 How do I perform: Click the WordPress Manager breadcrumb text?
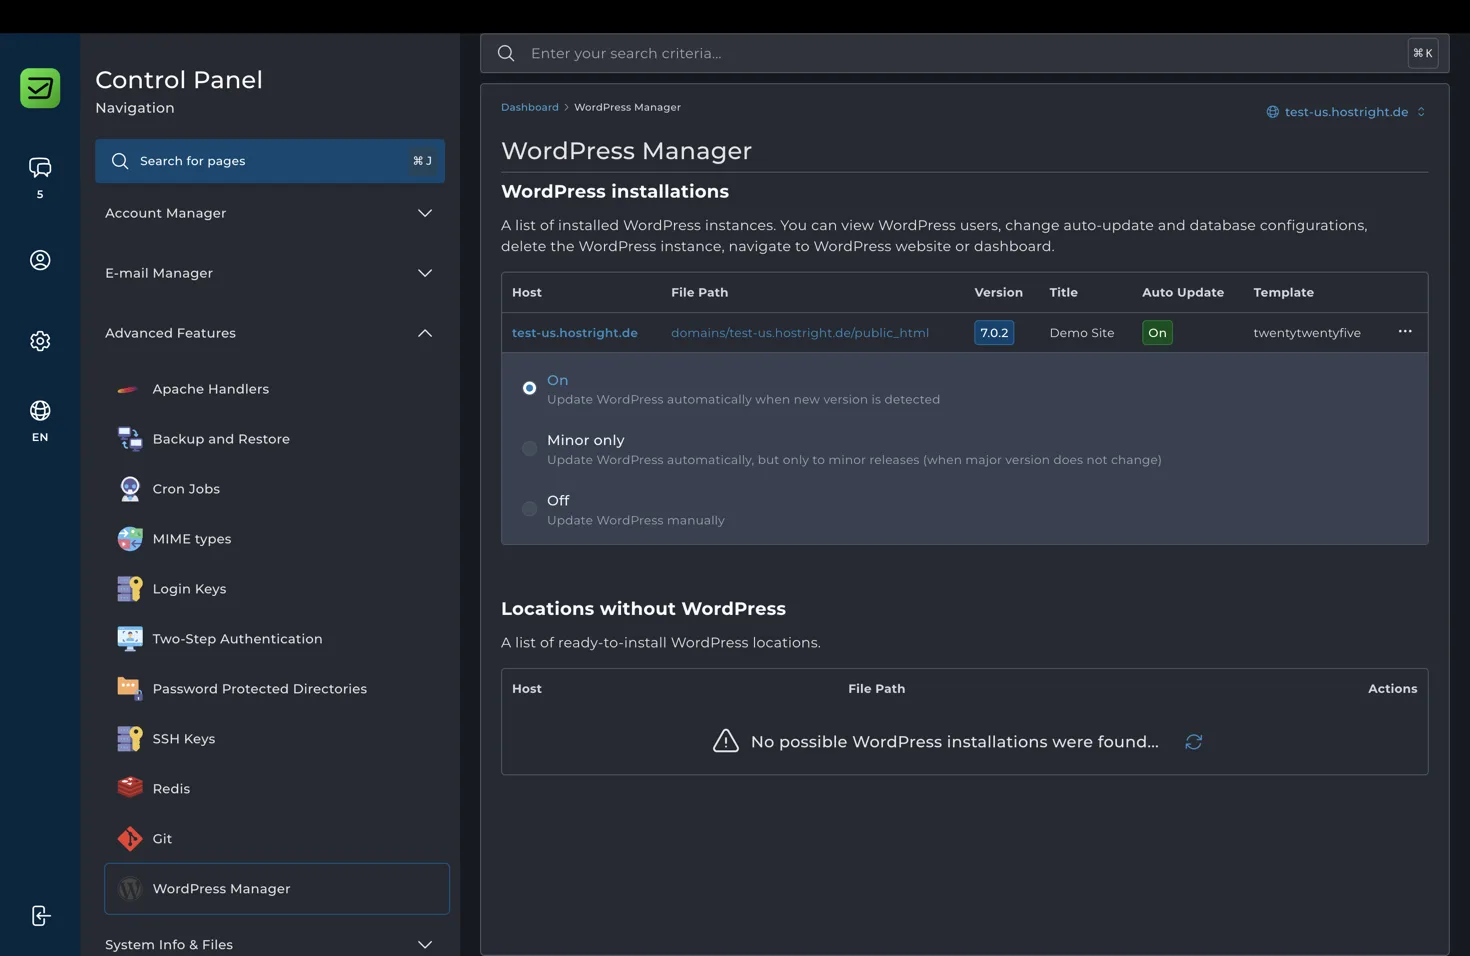point(627,107)
